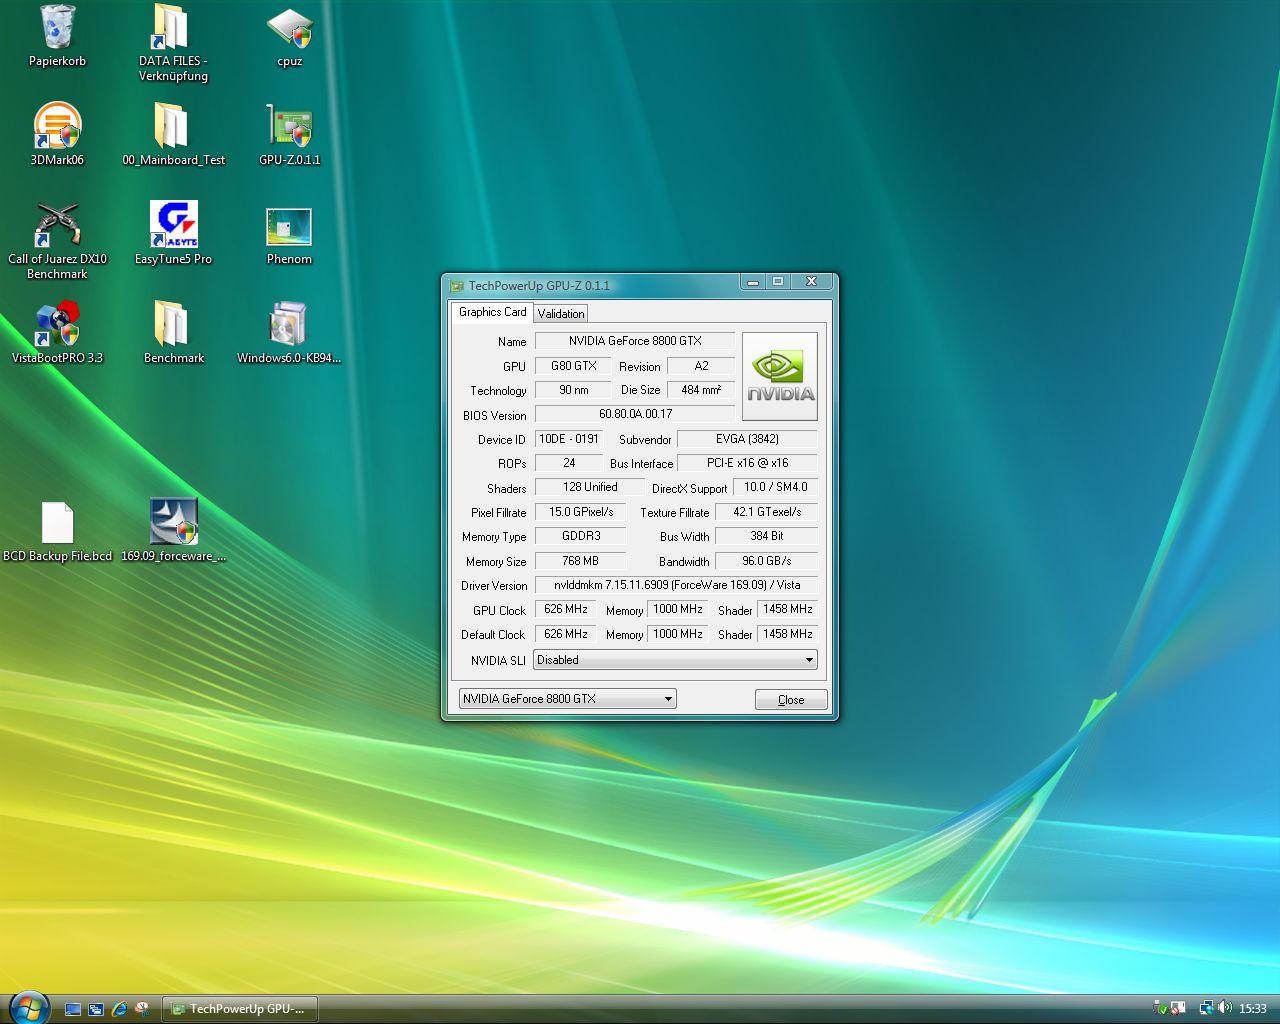Image resolution: width=1280 pixels, height=1024 pixels.
Task: Maximize the GPU-Z window
Action: [778, 282]
